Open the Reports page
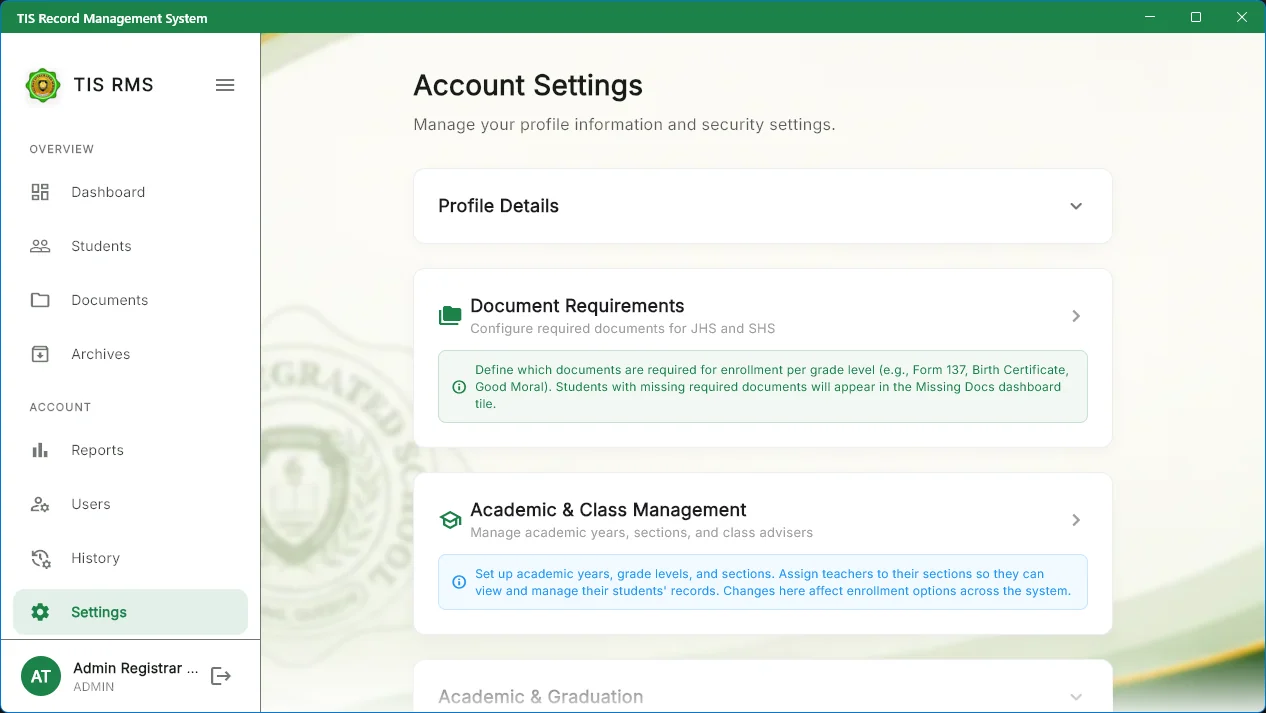1266x713 pixels. point(130,450)
